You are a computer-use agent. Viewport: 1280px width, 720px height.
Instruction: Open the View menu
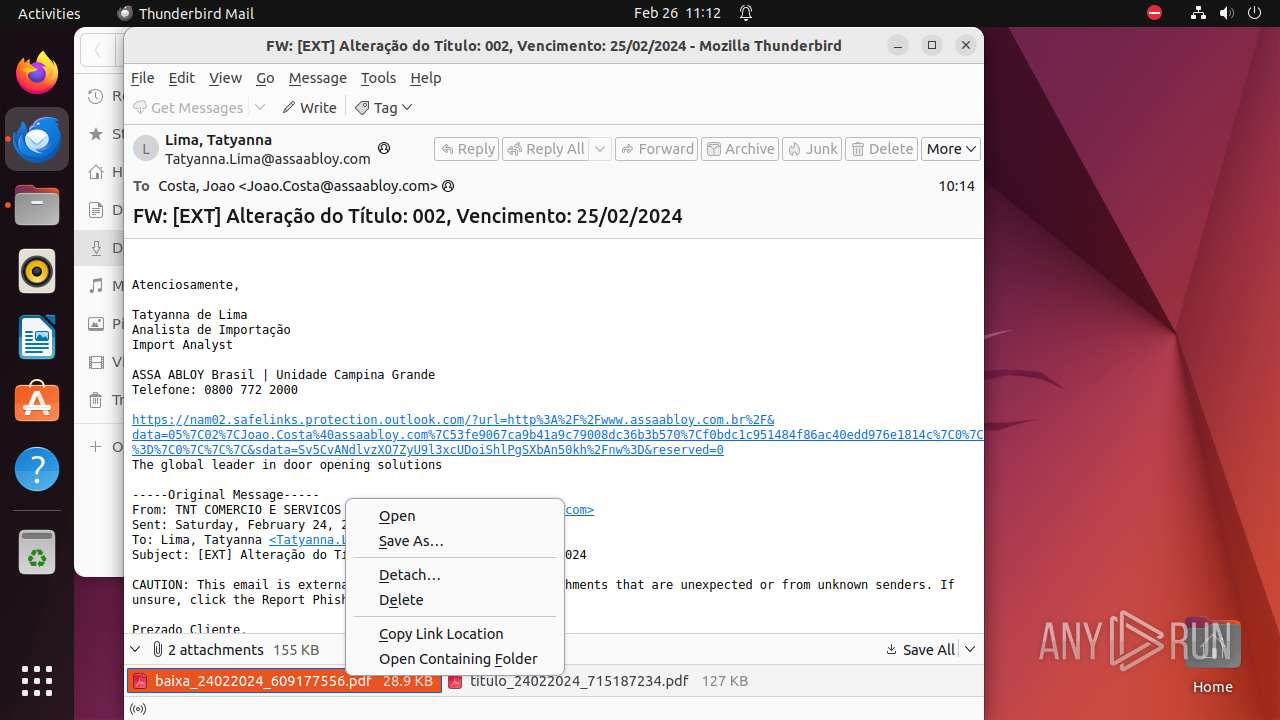225,78
